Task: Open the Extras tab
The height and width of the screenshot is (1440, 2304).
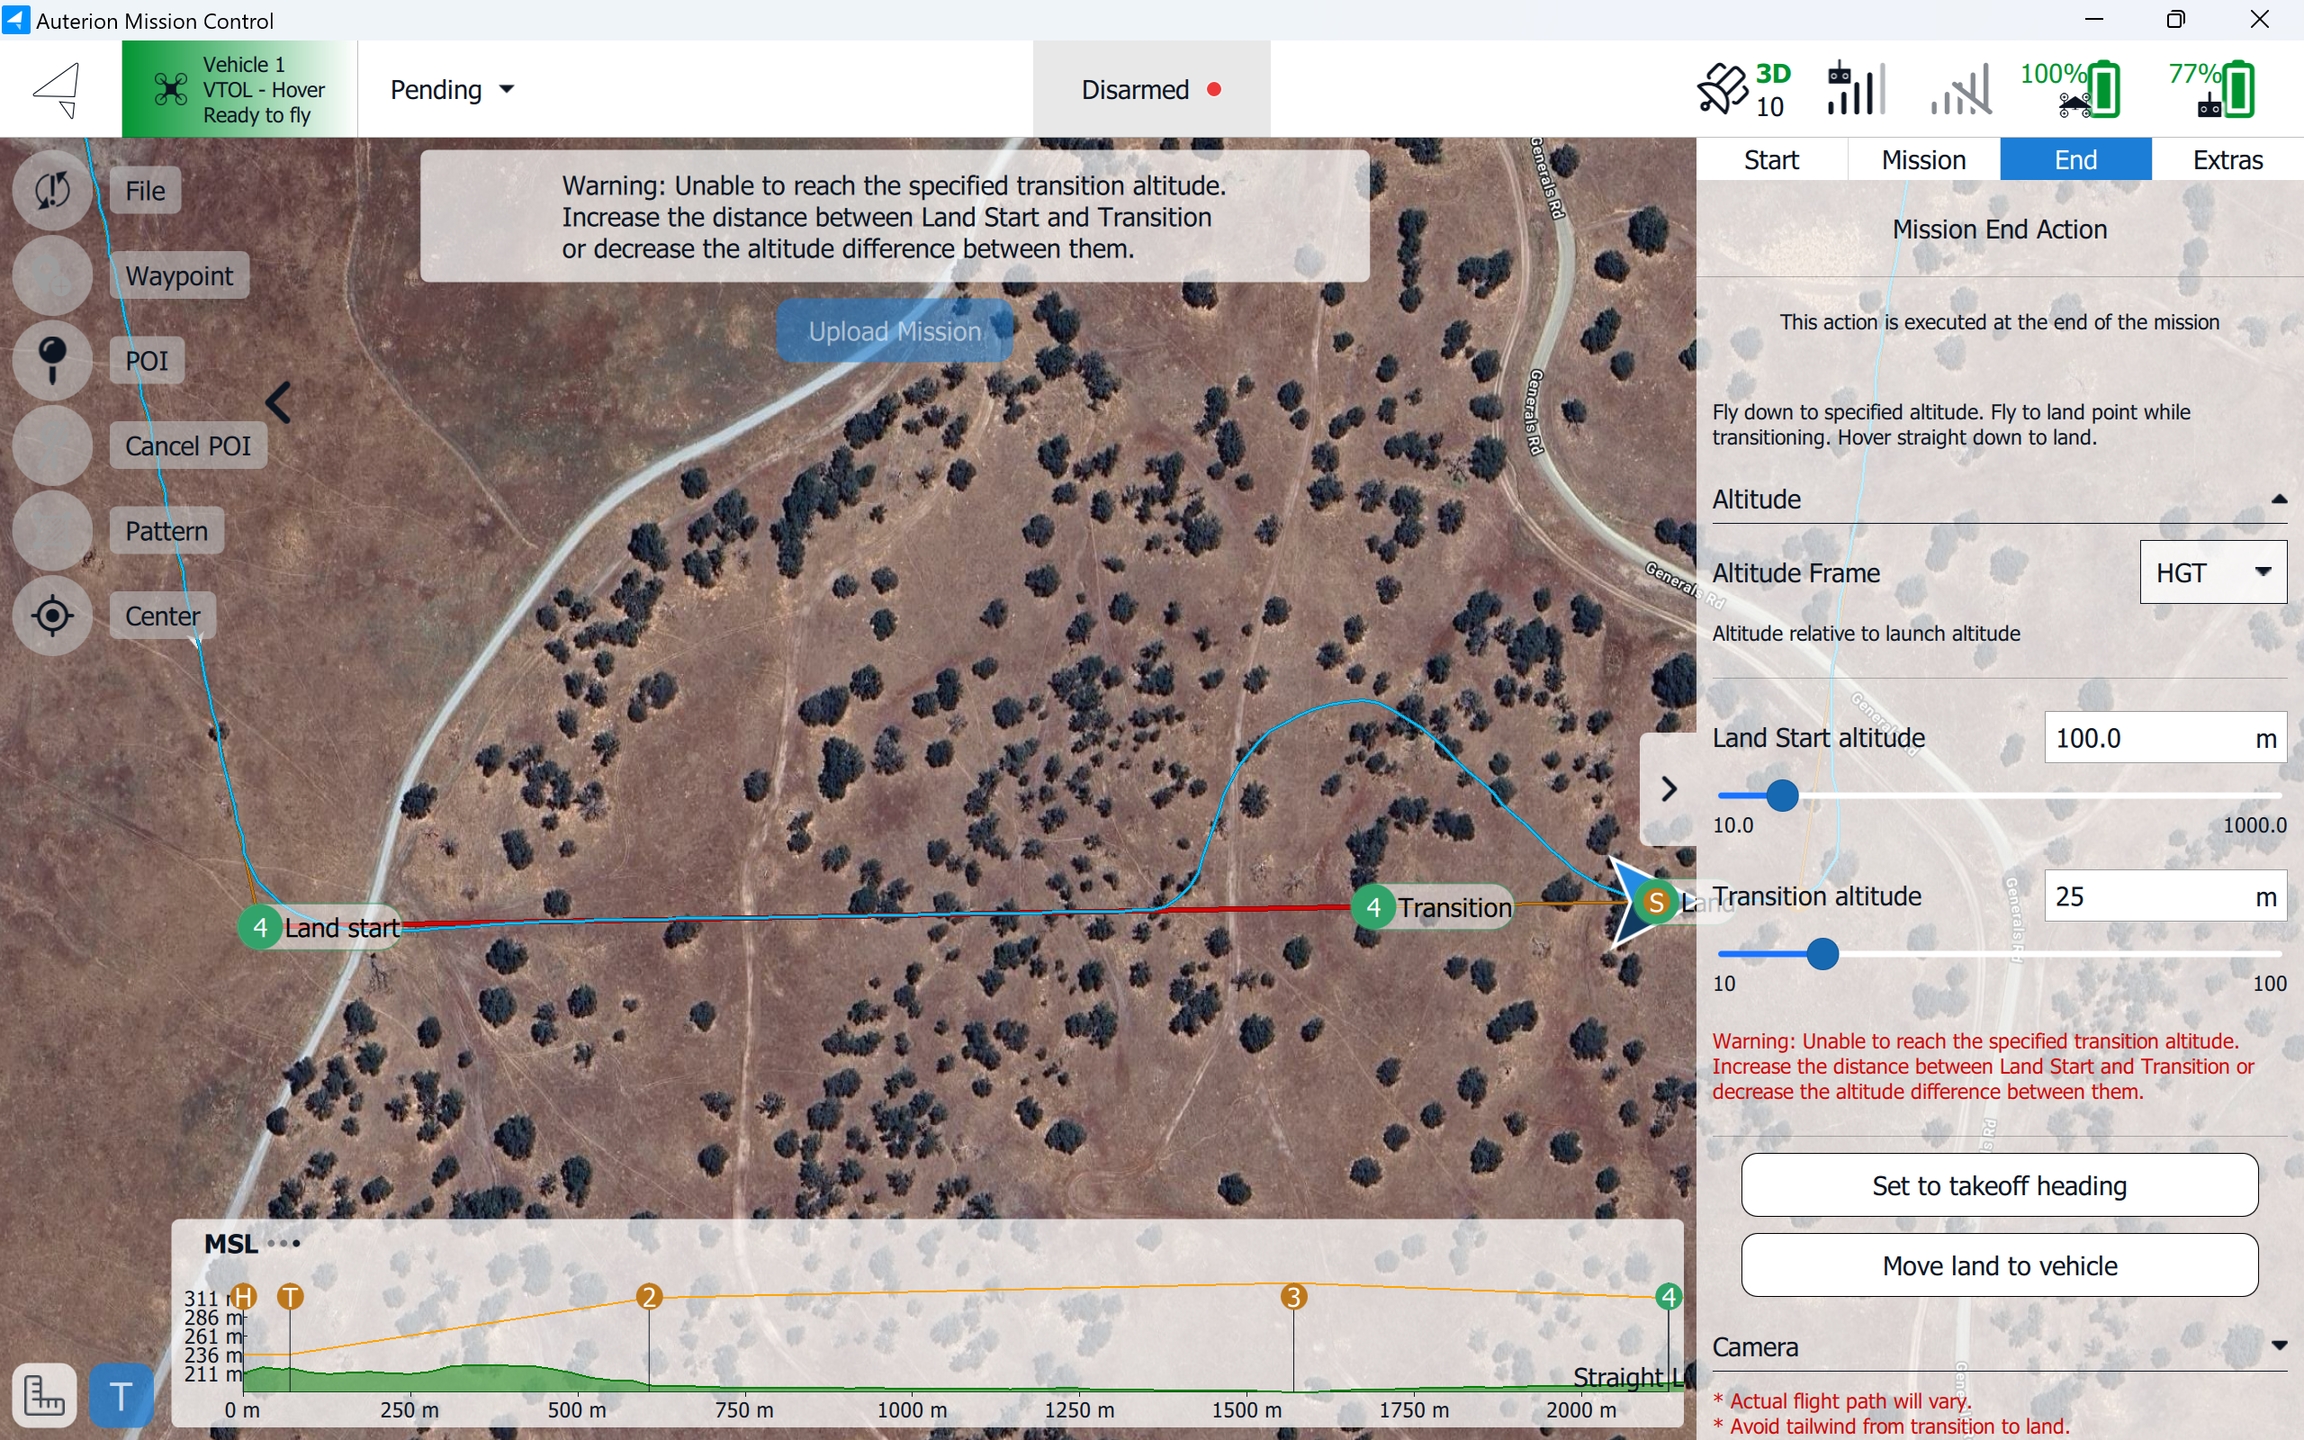Action: [2227, 160]
